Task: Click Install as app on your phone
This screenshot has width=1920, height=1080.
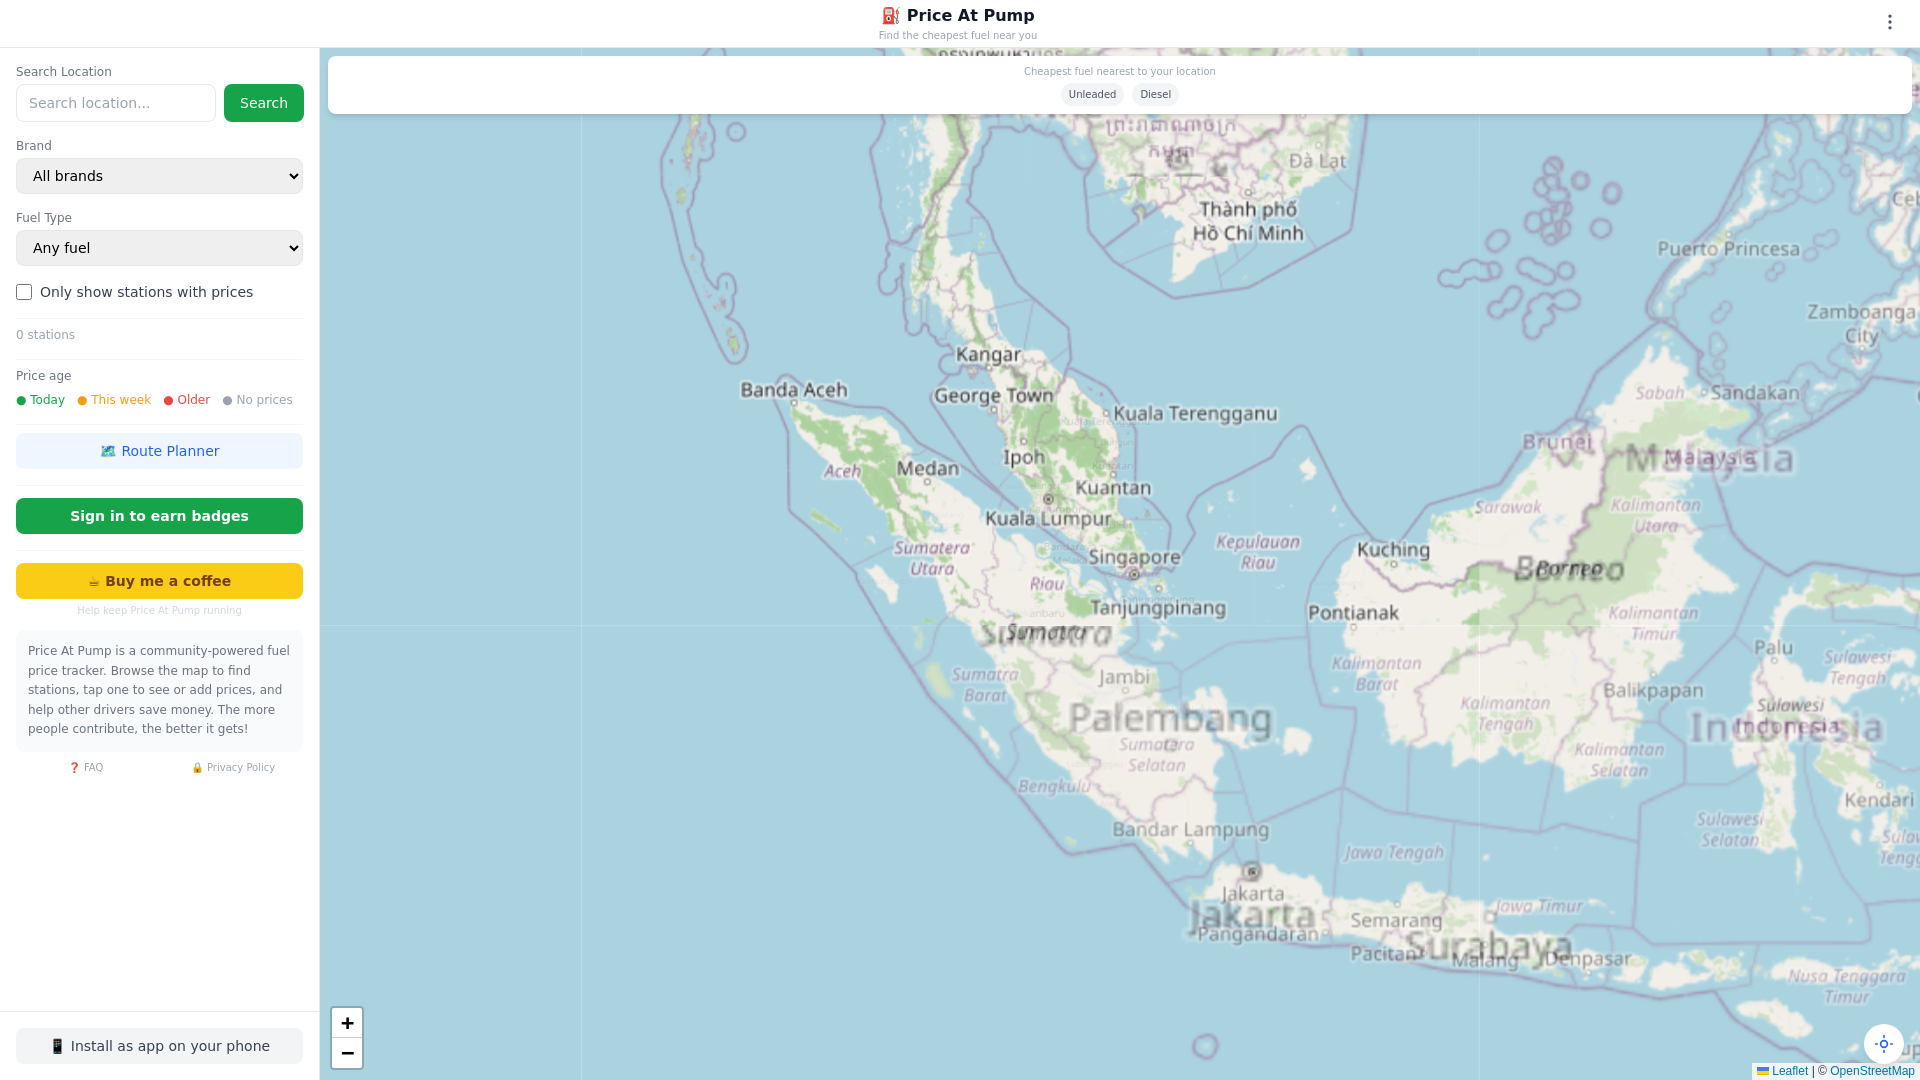Action: click(159, 1046)
